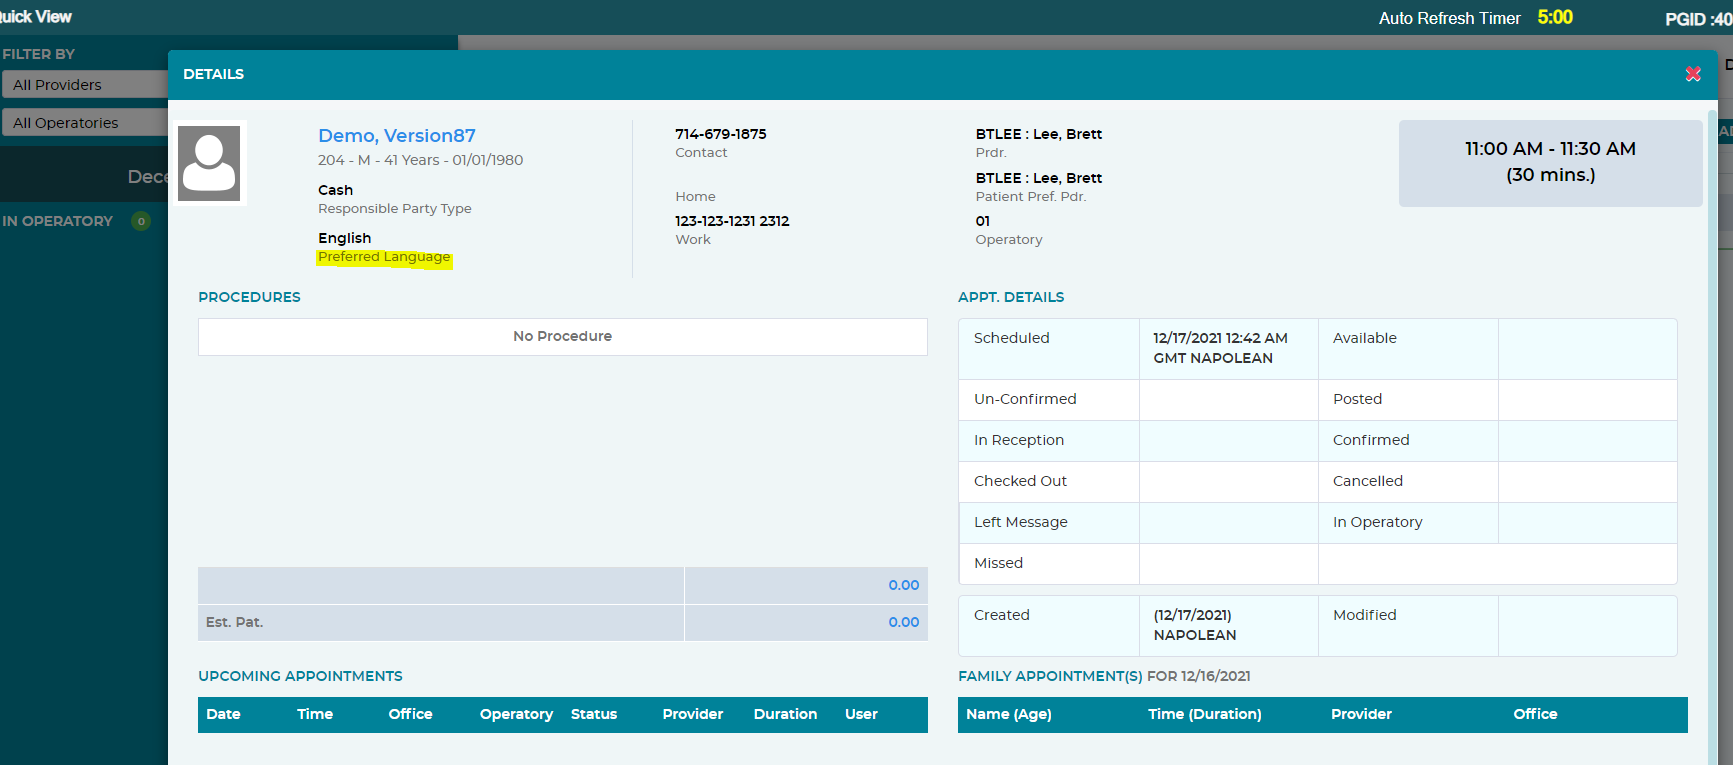
Task: Click the No Procedure row
Action: 563,337
